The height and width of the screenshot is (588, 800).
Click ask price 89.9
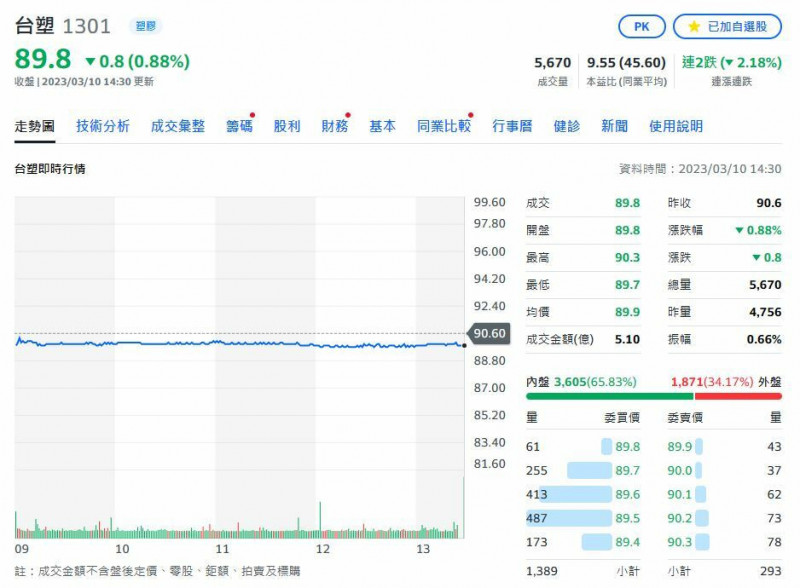coord(680,447)
